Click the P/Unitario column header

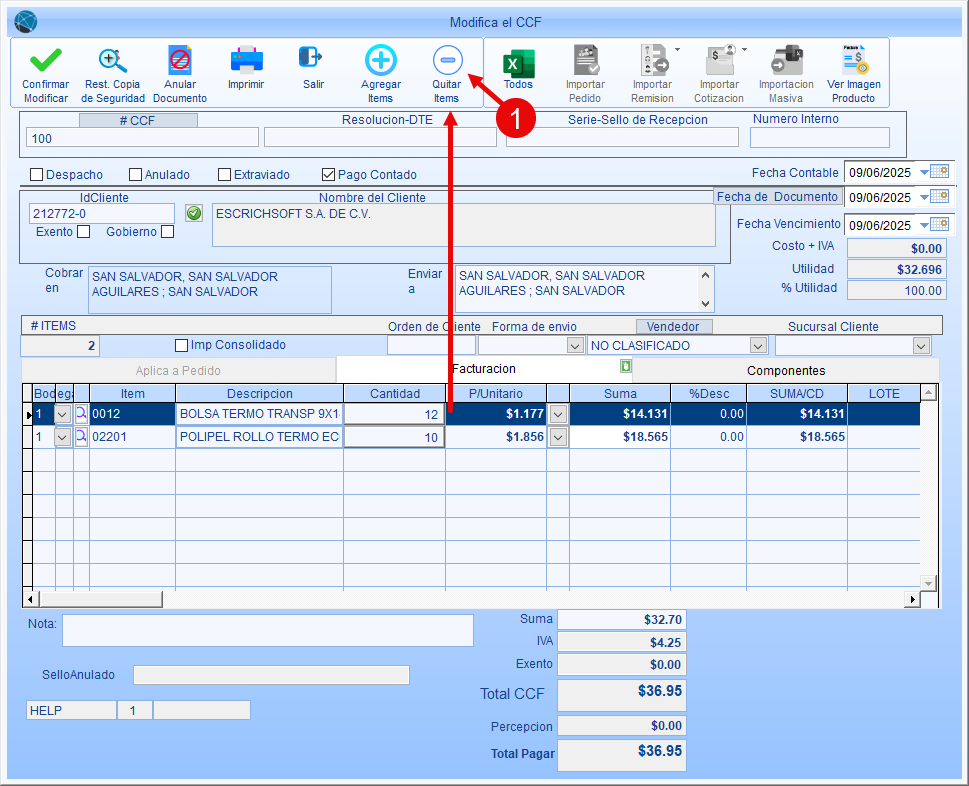(x=496, y=394)
